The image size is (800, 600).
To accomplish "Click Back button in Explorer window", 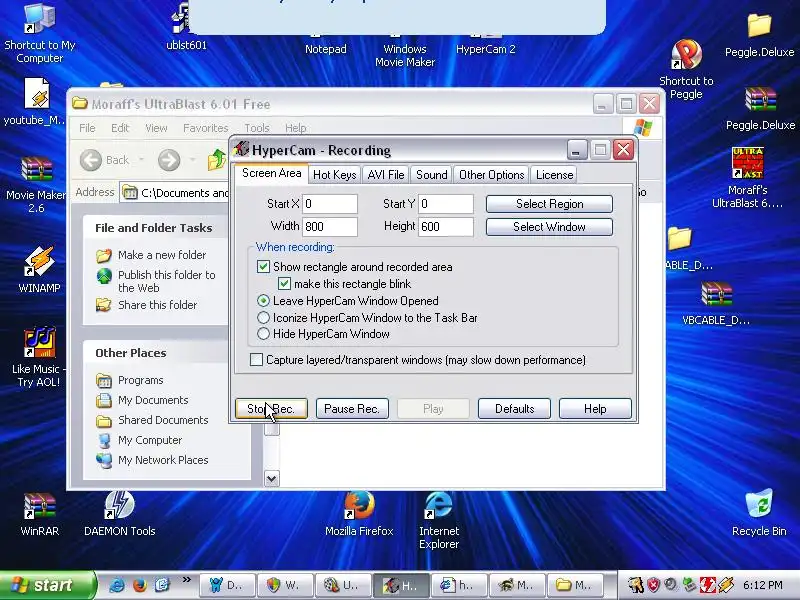I will point(105,160).
